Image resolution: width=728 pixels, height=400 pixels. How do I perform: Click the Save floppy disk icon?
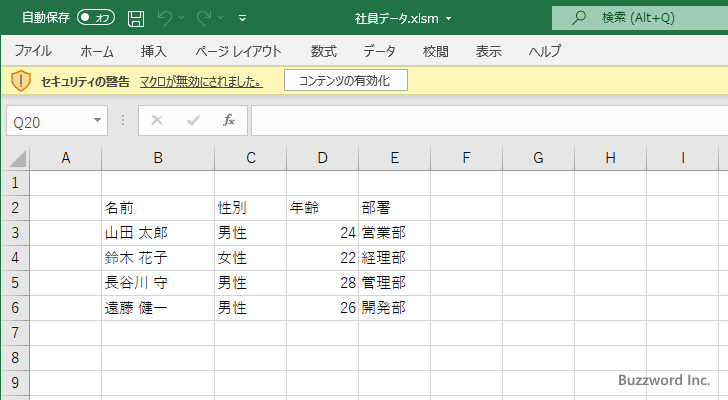coord(136,18)
